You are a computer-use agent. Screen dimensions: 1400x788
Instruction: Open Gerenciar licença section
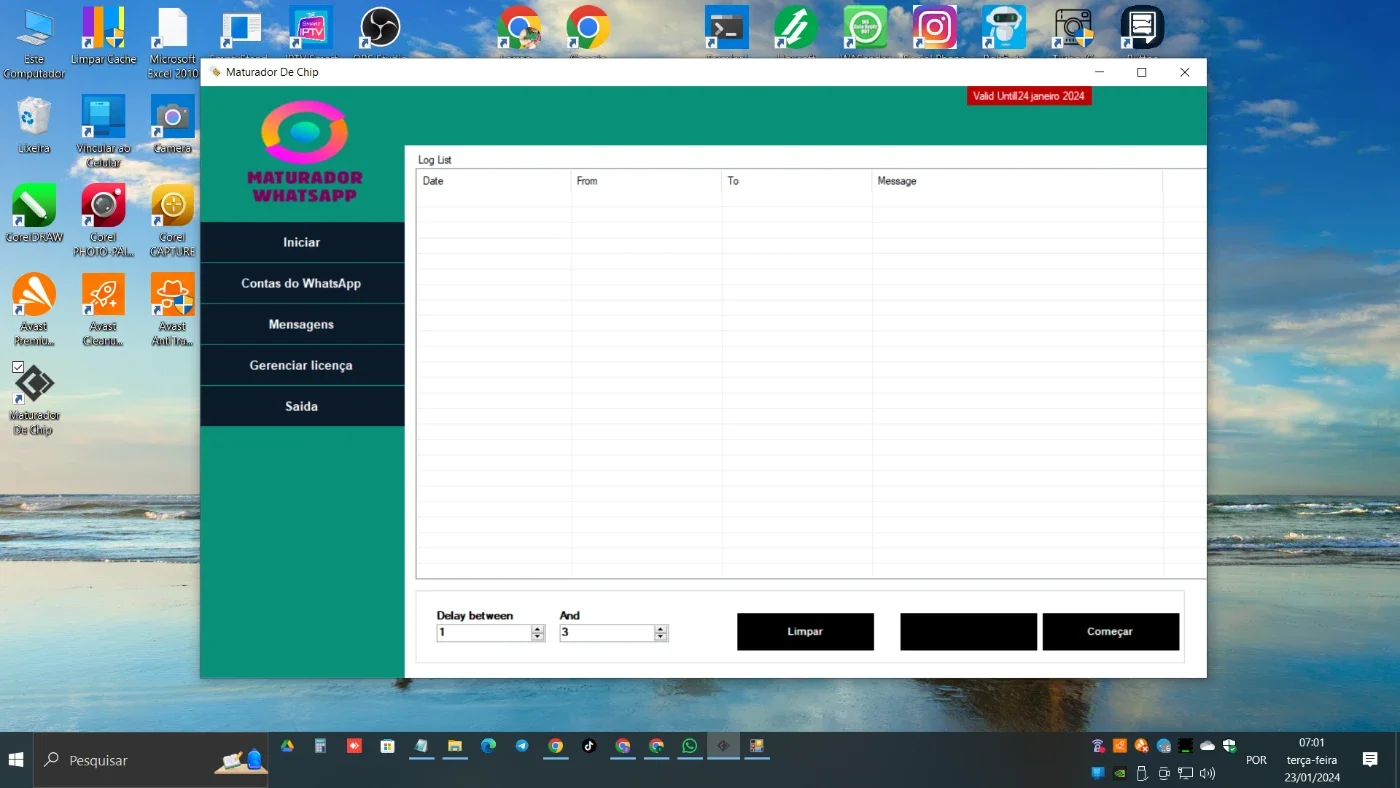click(302, 365)
